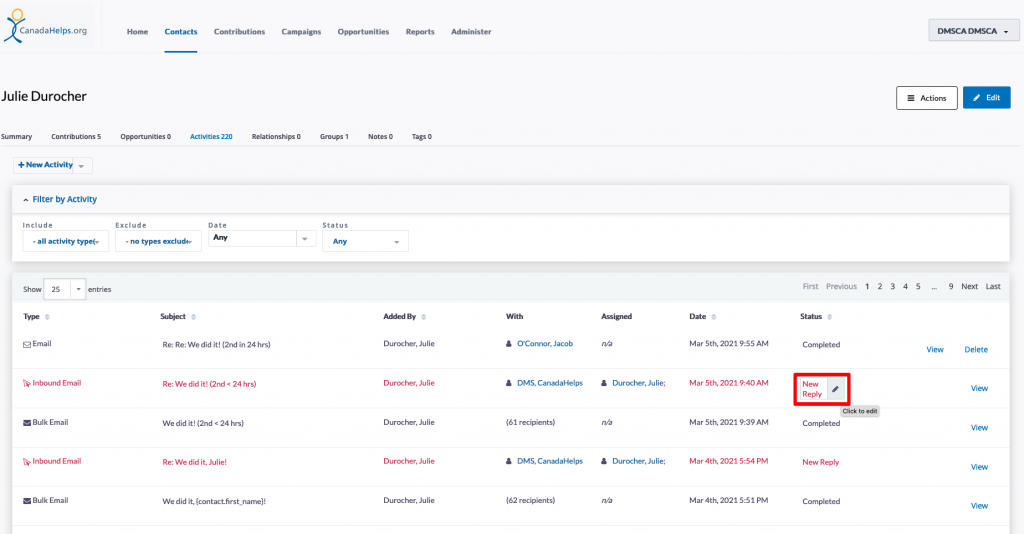
Task: Open DMS, CanadaHelps link in Mar 5th row
Action: [x=550, y=383]
